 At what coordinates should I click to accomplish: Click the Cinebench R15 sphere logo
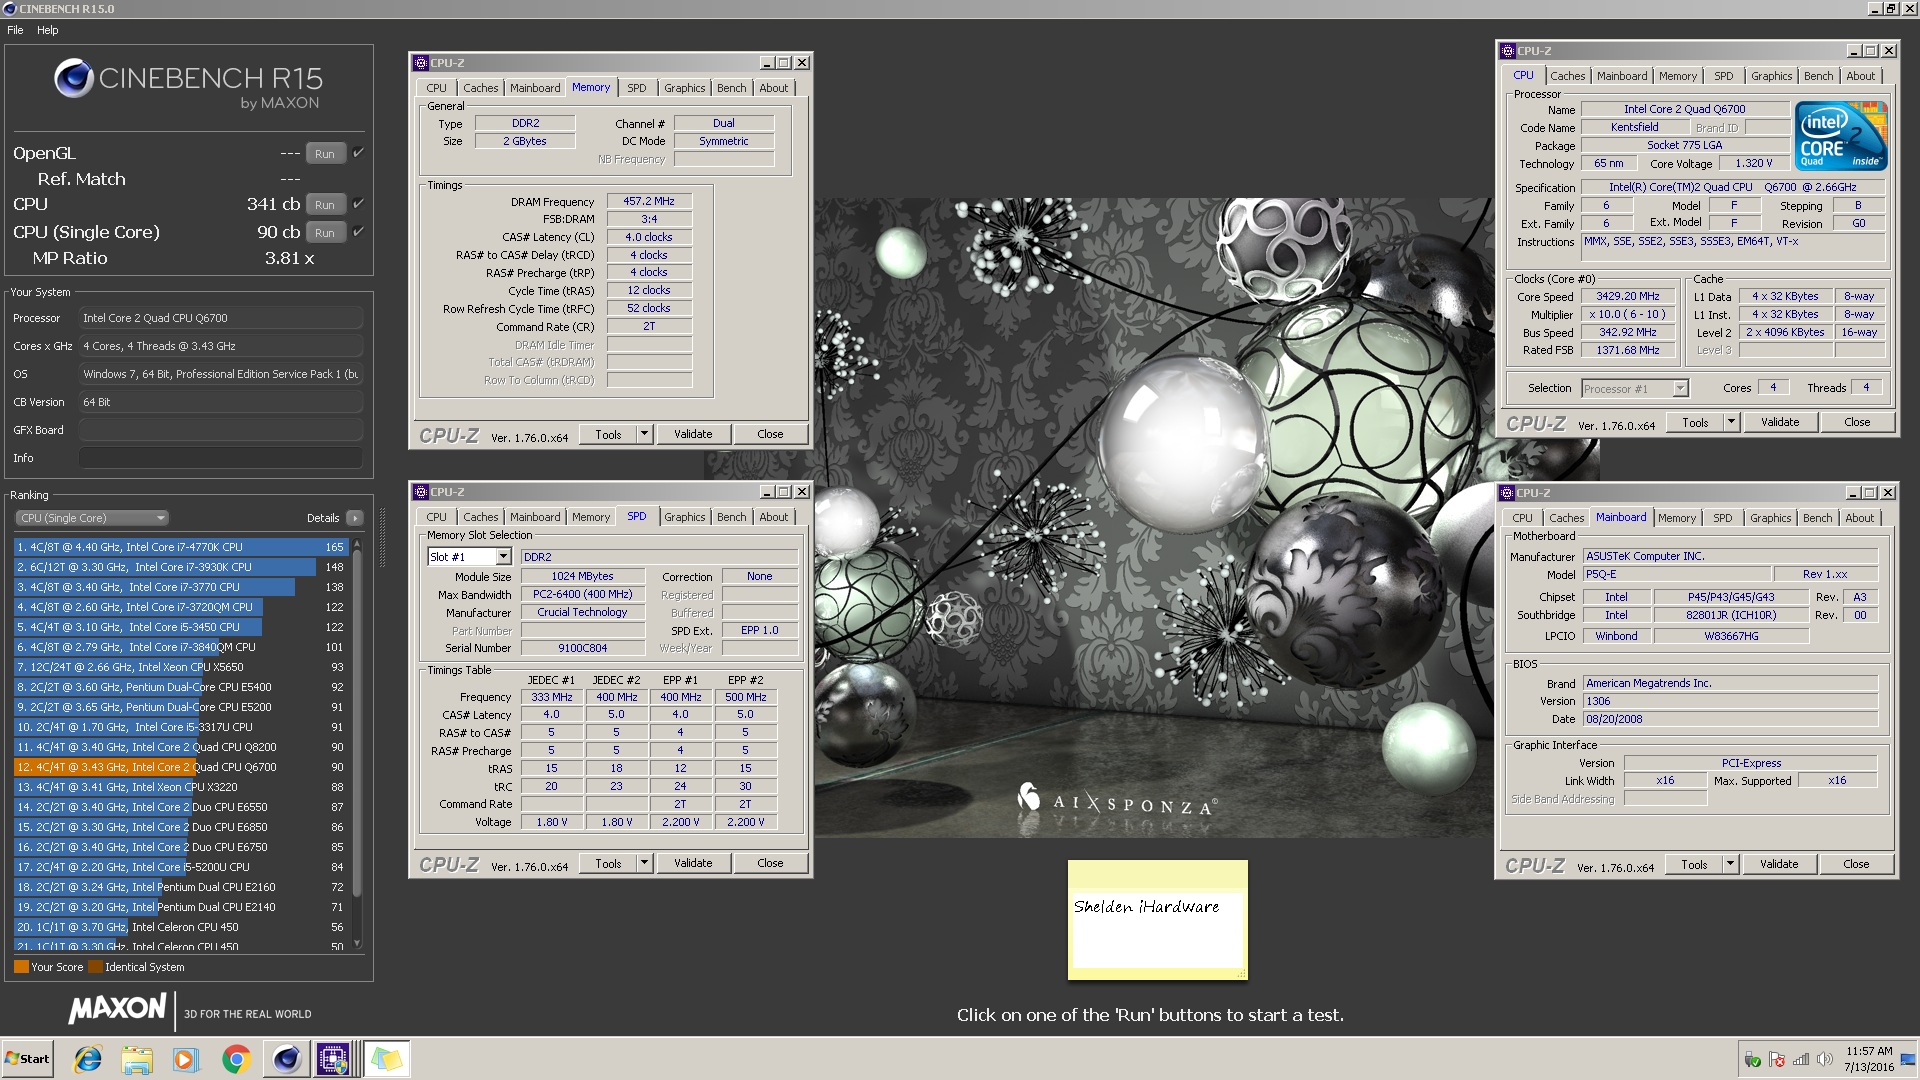coord(73,78)
